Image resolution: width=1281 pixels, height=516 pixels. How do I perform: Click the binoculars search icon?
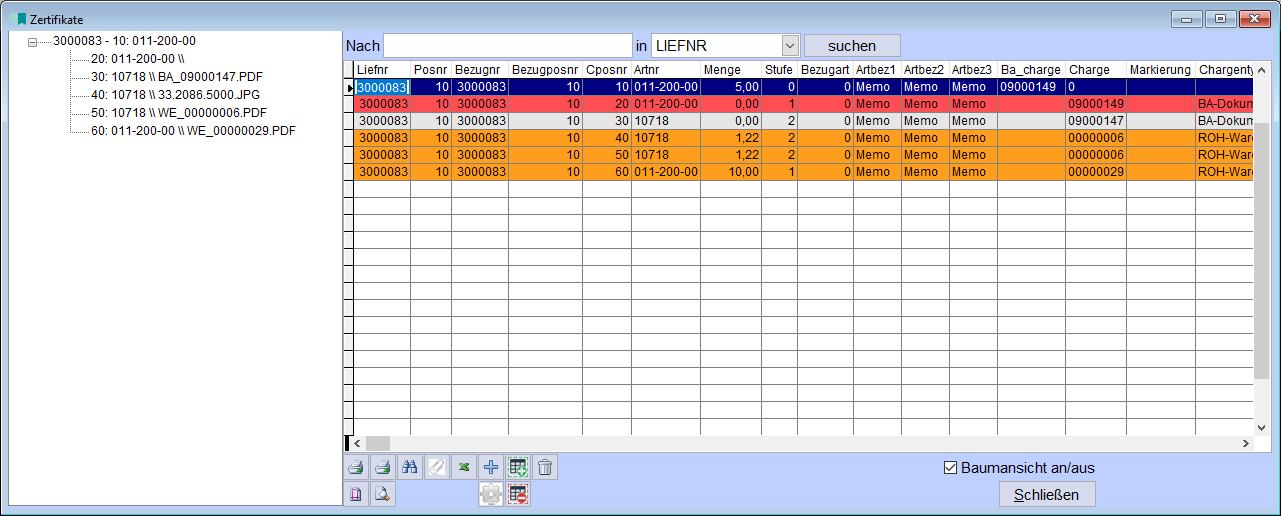[409, 467]
